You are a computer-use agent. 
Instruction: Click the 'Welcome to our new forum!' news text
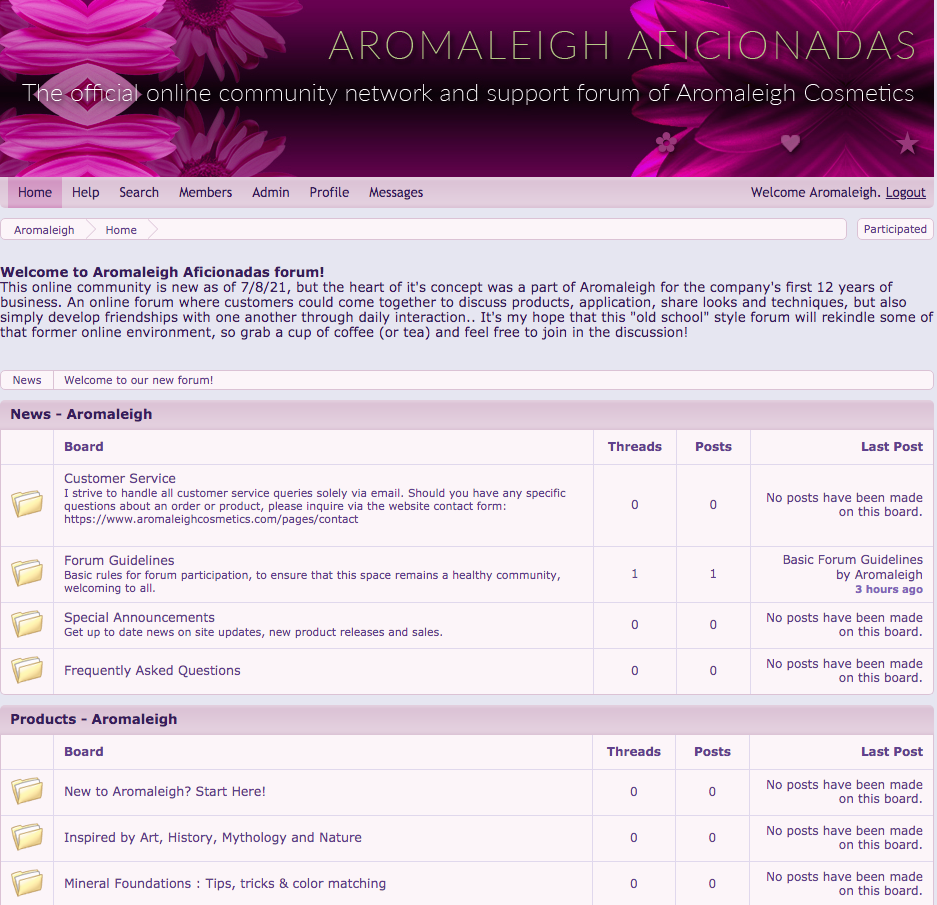click(138, 380)
